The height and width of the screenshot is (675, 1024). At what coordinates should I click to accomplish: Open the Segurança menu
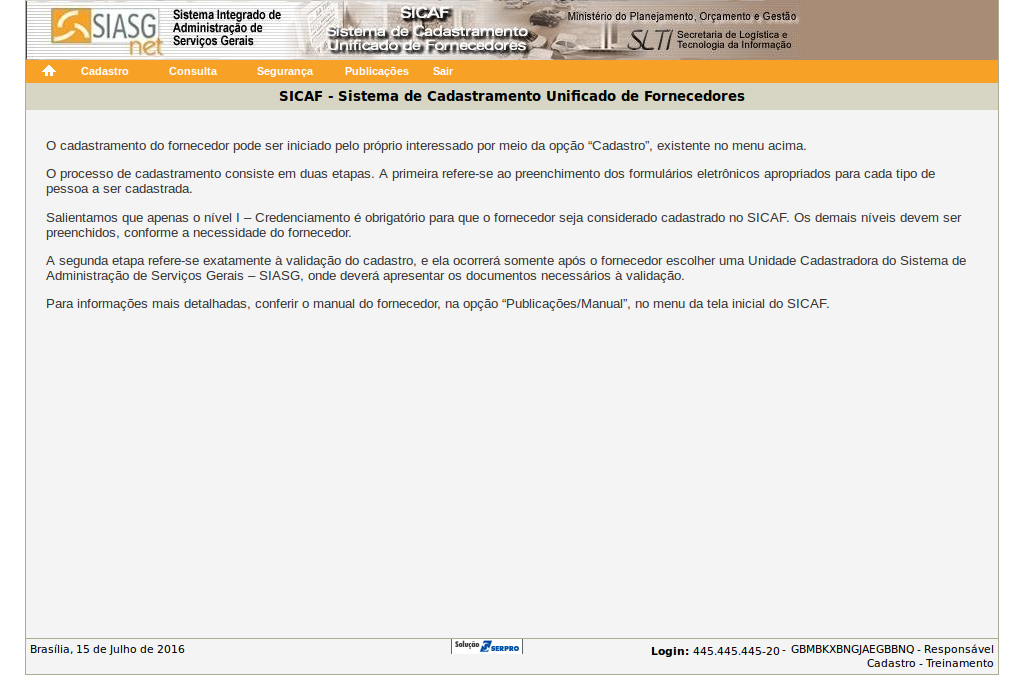click(x=285, y=71)
